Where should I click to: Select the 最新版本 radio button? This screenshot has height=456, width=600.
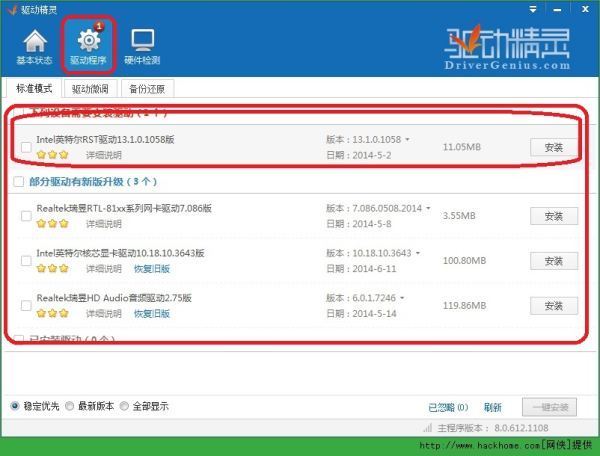[69, 406]
